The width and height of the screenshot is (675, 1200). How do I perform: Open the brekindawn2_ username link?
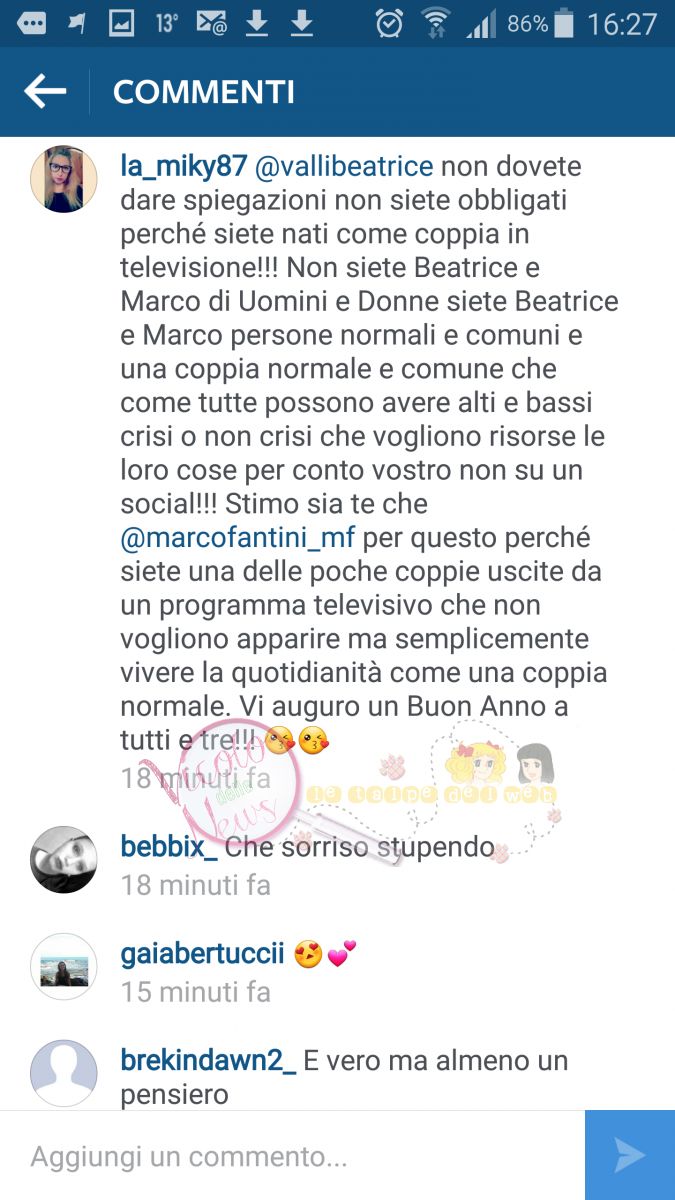(x=208, y=1060)
